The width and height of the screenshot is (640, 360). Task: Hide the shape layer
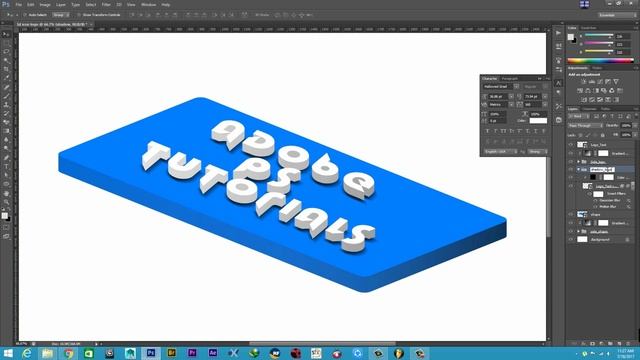tap(571, 214)
